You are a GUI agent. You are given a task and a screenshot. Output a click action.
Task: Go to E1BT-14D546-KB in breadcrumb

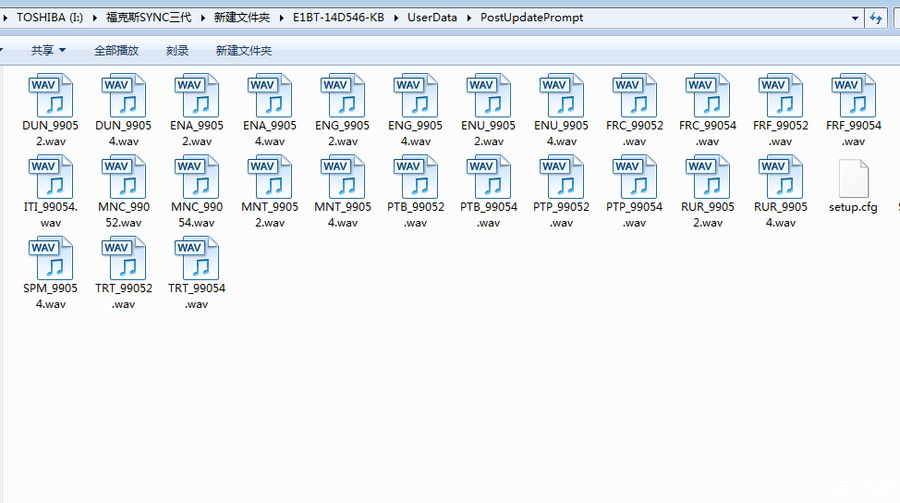click(x=339, y=17)
